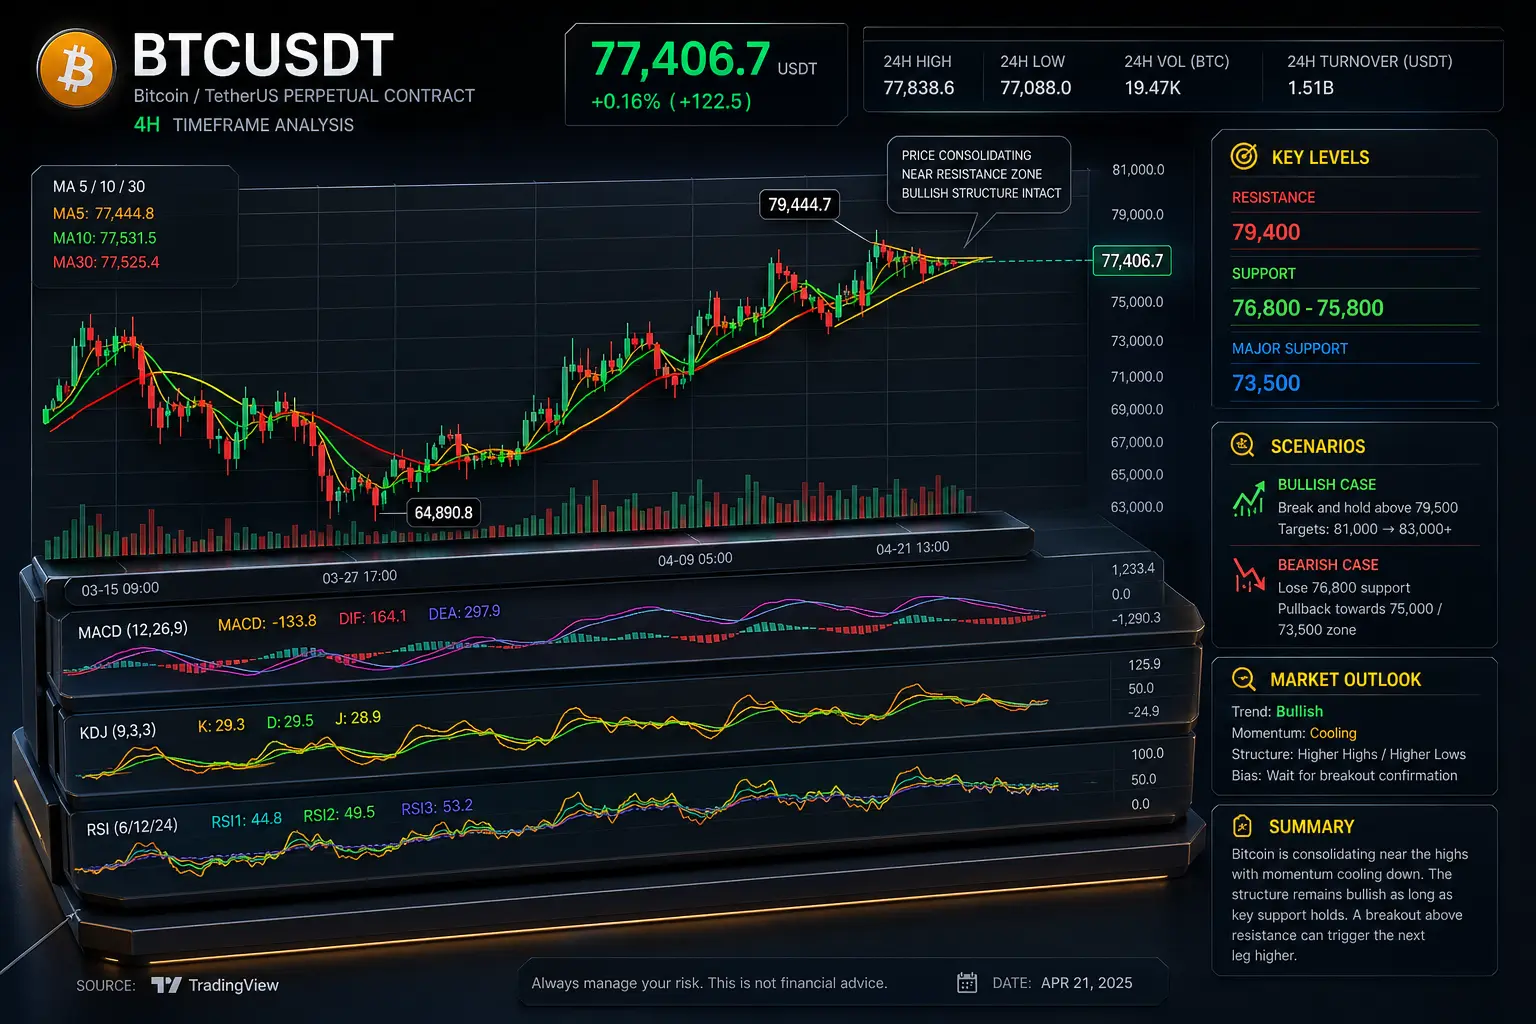
Task: Click the calendar icon next to DATE
Action: point(967,983)
